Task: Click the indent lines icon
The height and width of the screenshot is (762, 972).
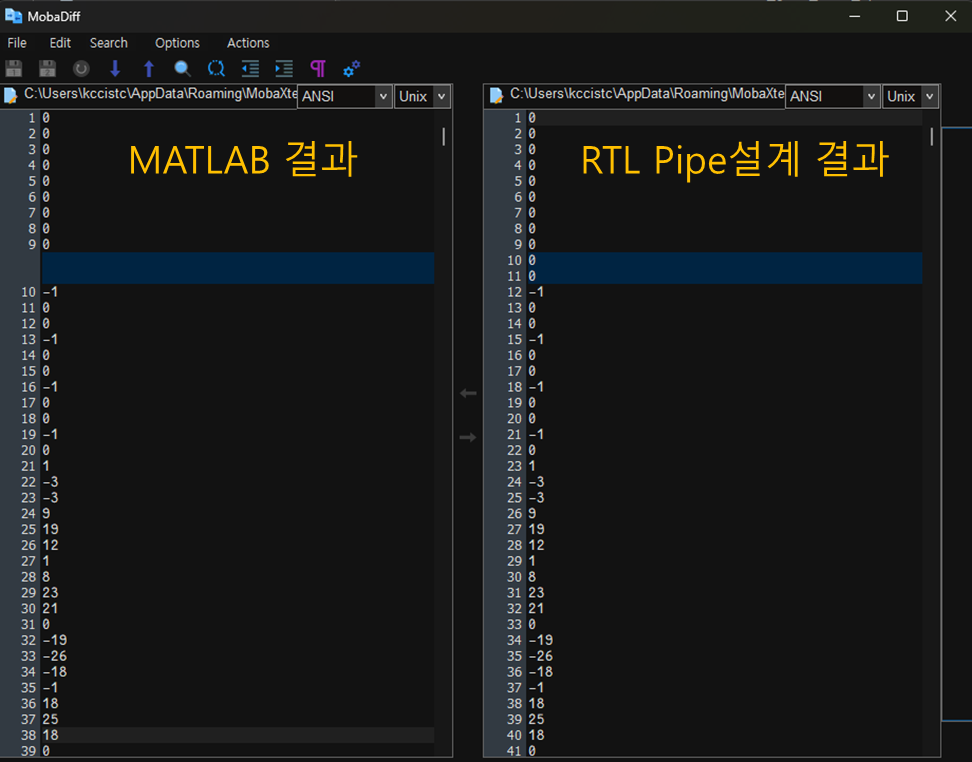Action: (284, 69)
